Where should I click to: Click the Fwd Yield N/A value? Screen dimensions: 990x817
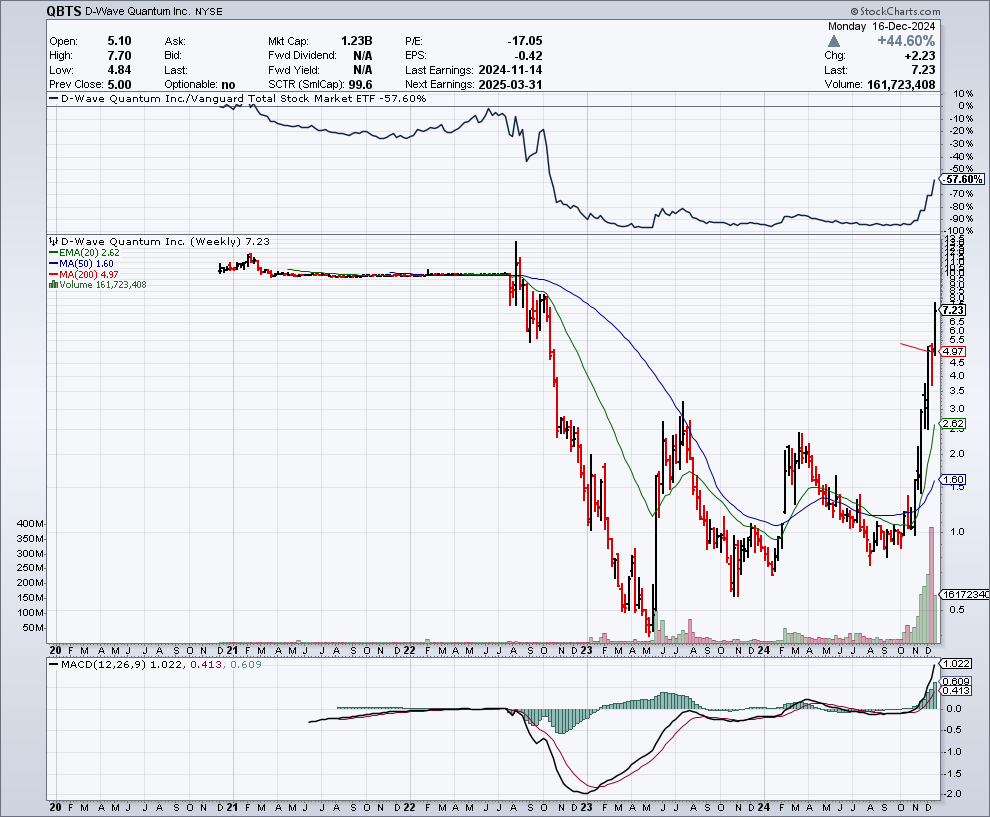point(362,70)
